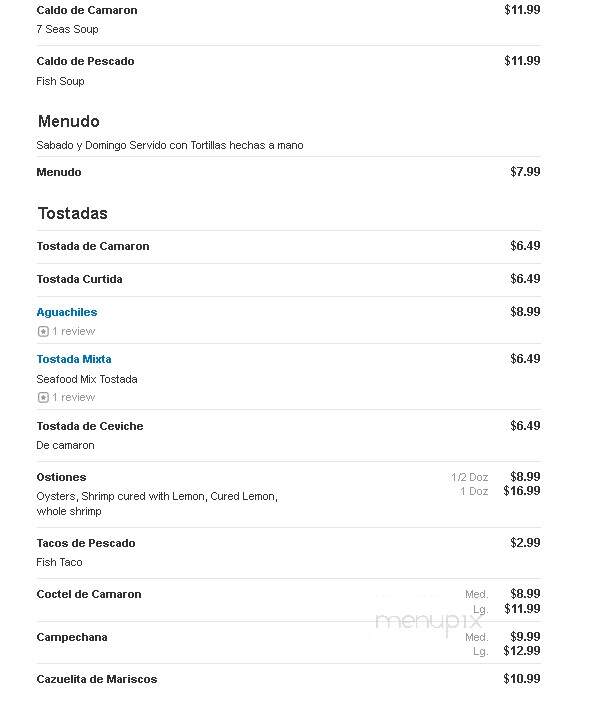This screenshot has width=608, height=704.
Task: Click the Coctel de Camaron item
Action: pyautogui.click(x=89, y=594)
